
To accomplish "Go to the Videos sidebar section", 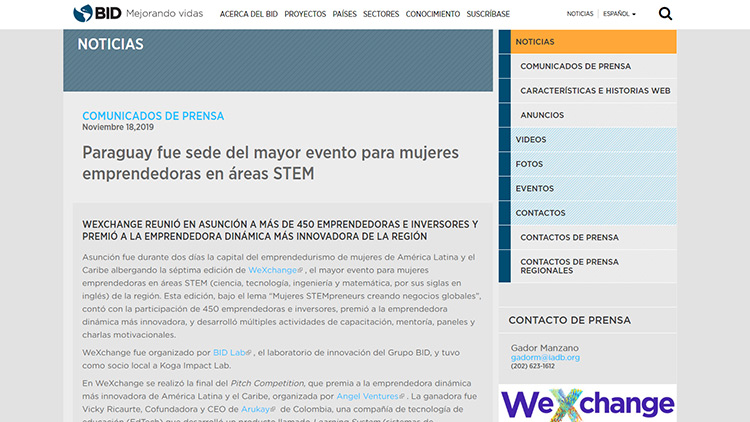I will 531,140.
